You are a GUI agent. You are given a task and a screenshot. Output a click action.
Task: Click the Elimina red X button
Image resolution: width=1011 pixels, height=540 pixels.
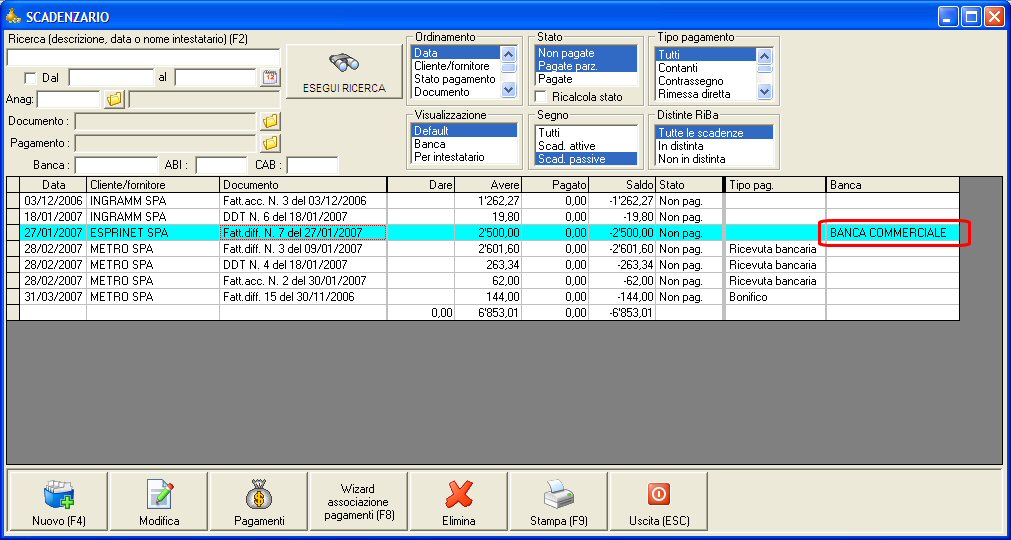[458, 501]
